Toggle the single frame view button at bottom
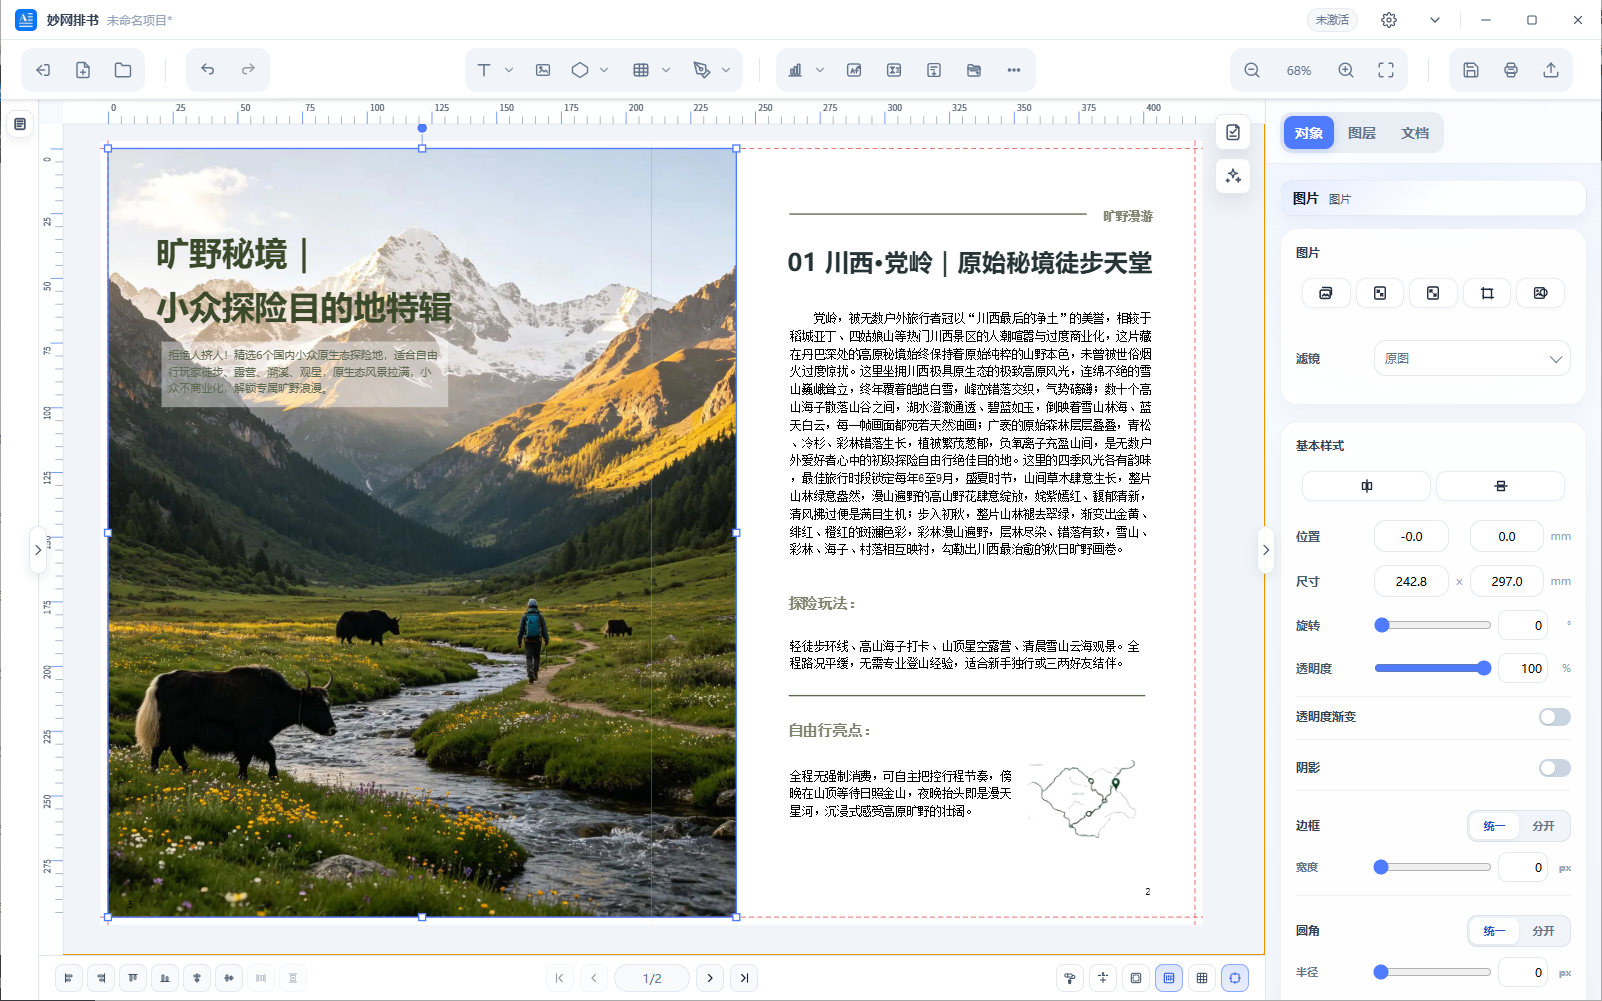1602x1001 pixels. (1136, 978)
